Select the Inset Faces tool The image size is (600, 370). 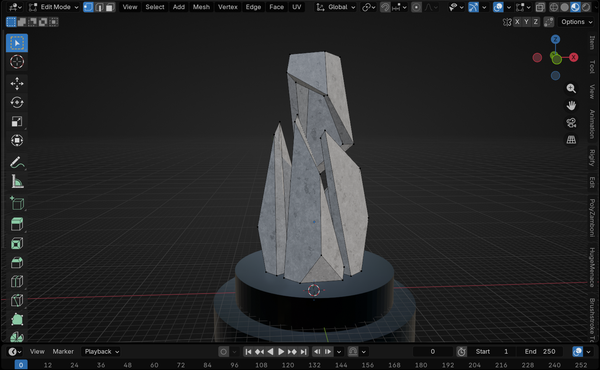click(x=17, y=244)
